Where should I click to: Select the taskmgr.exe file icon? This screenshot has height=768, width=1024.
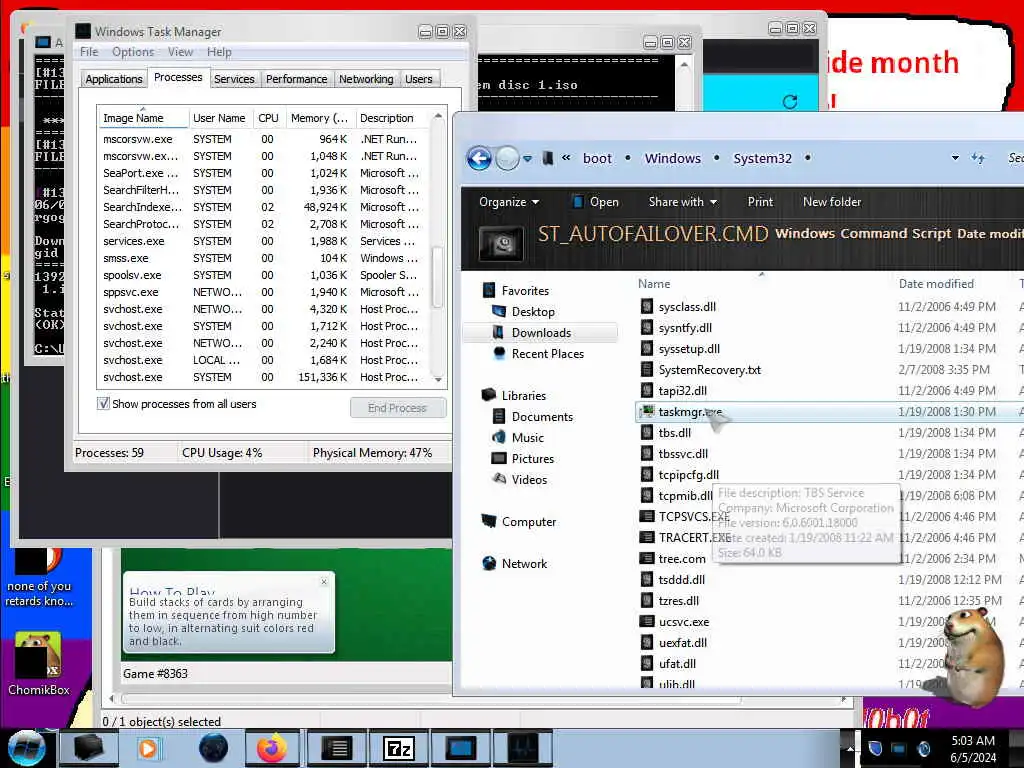(x=647, y=411)
